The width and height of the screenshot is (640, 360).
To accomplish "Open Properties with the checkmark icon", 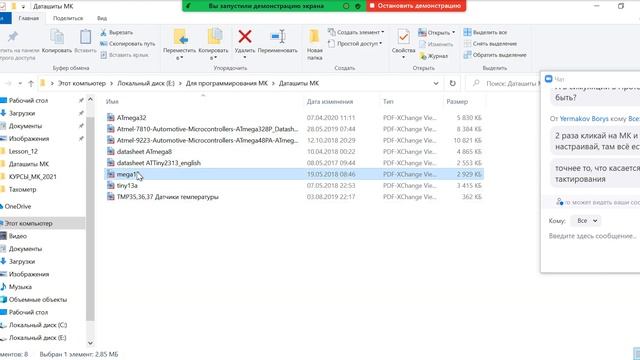I will point(403,37).
